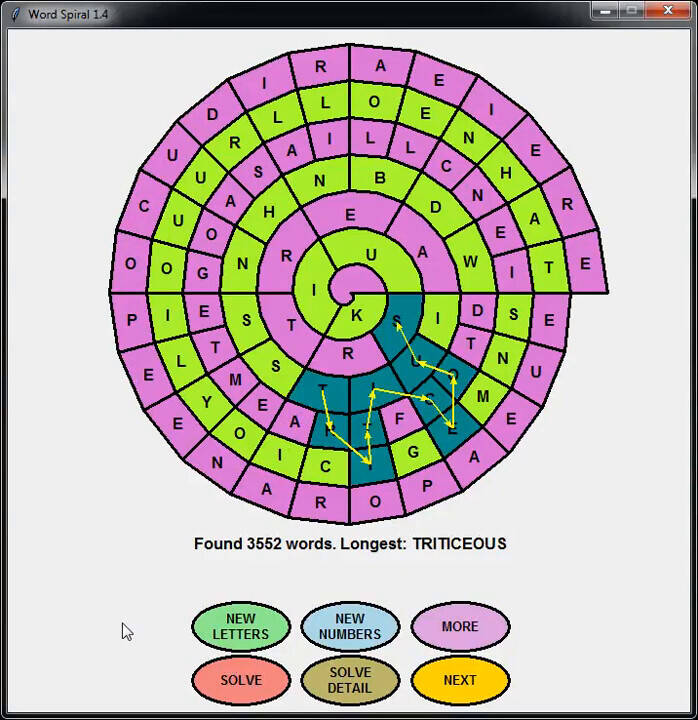Click the E tile at spiral's outer tail end
This screenshot has height=720, width=698.
pyautogui.click(x=585, y=265)
